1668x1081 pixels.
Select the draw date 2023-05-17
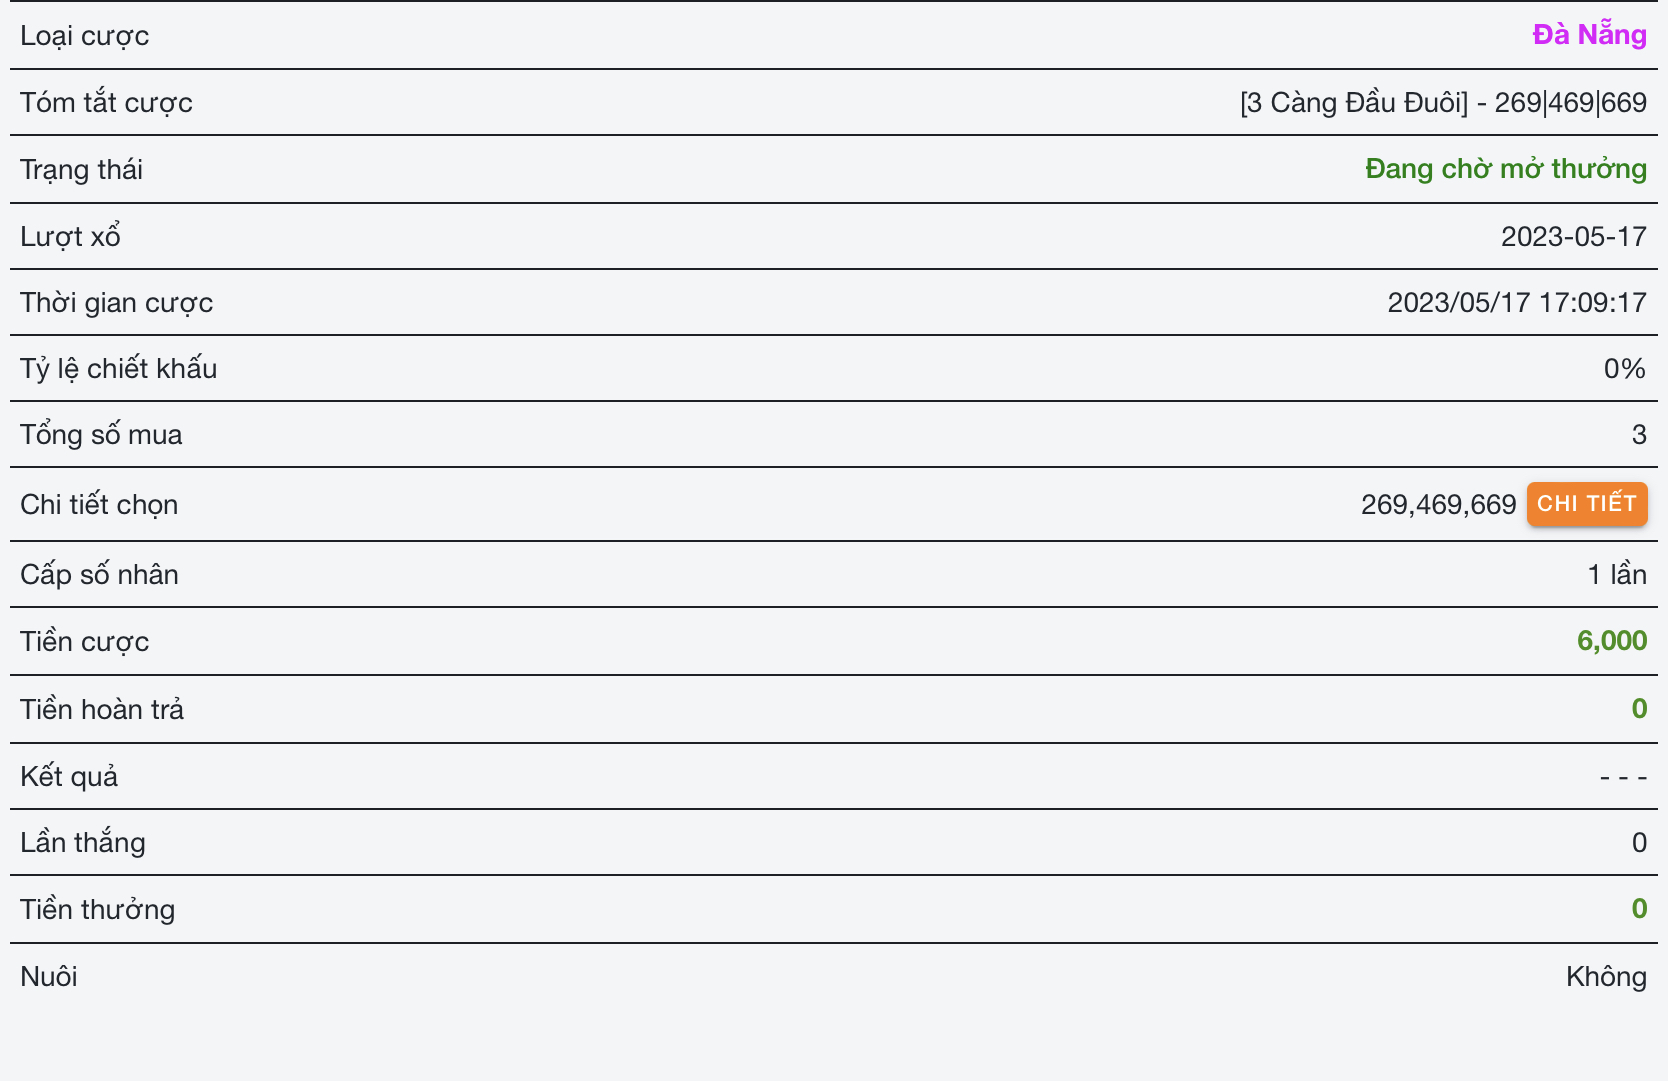click(1573, 236)
